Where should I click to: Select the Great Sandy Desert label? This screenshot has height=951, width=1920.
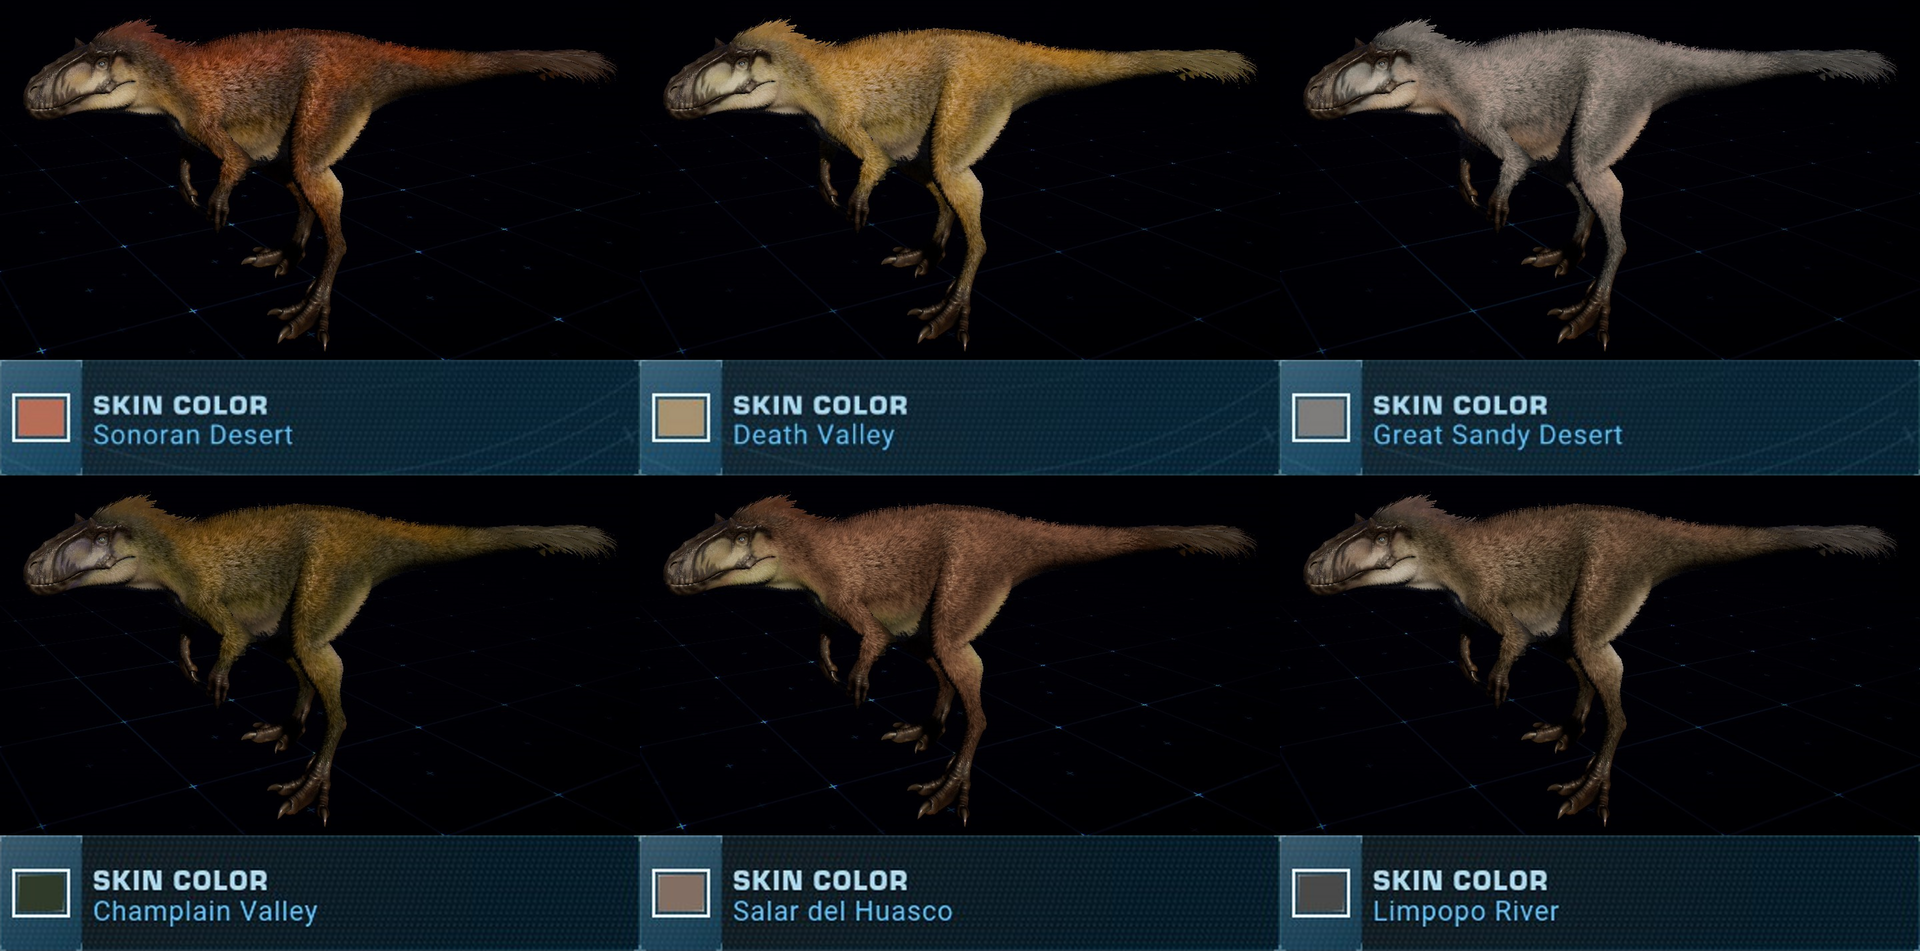click(x=1497, y=436)
